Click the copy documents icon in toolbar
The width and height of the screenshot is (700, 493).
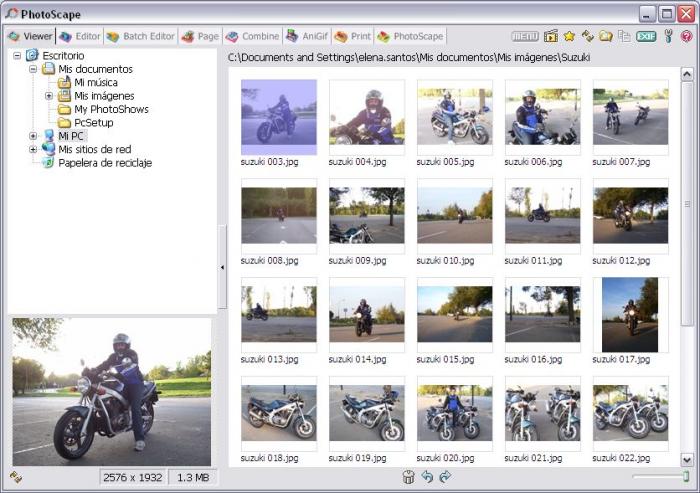pos(624,36)
